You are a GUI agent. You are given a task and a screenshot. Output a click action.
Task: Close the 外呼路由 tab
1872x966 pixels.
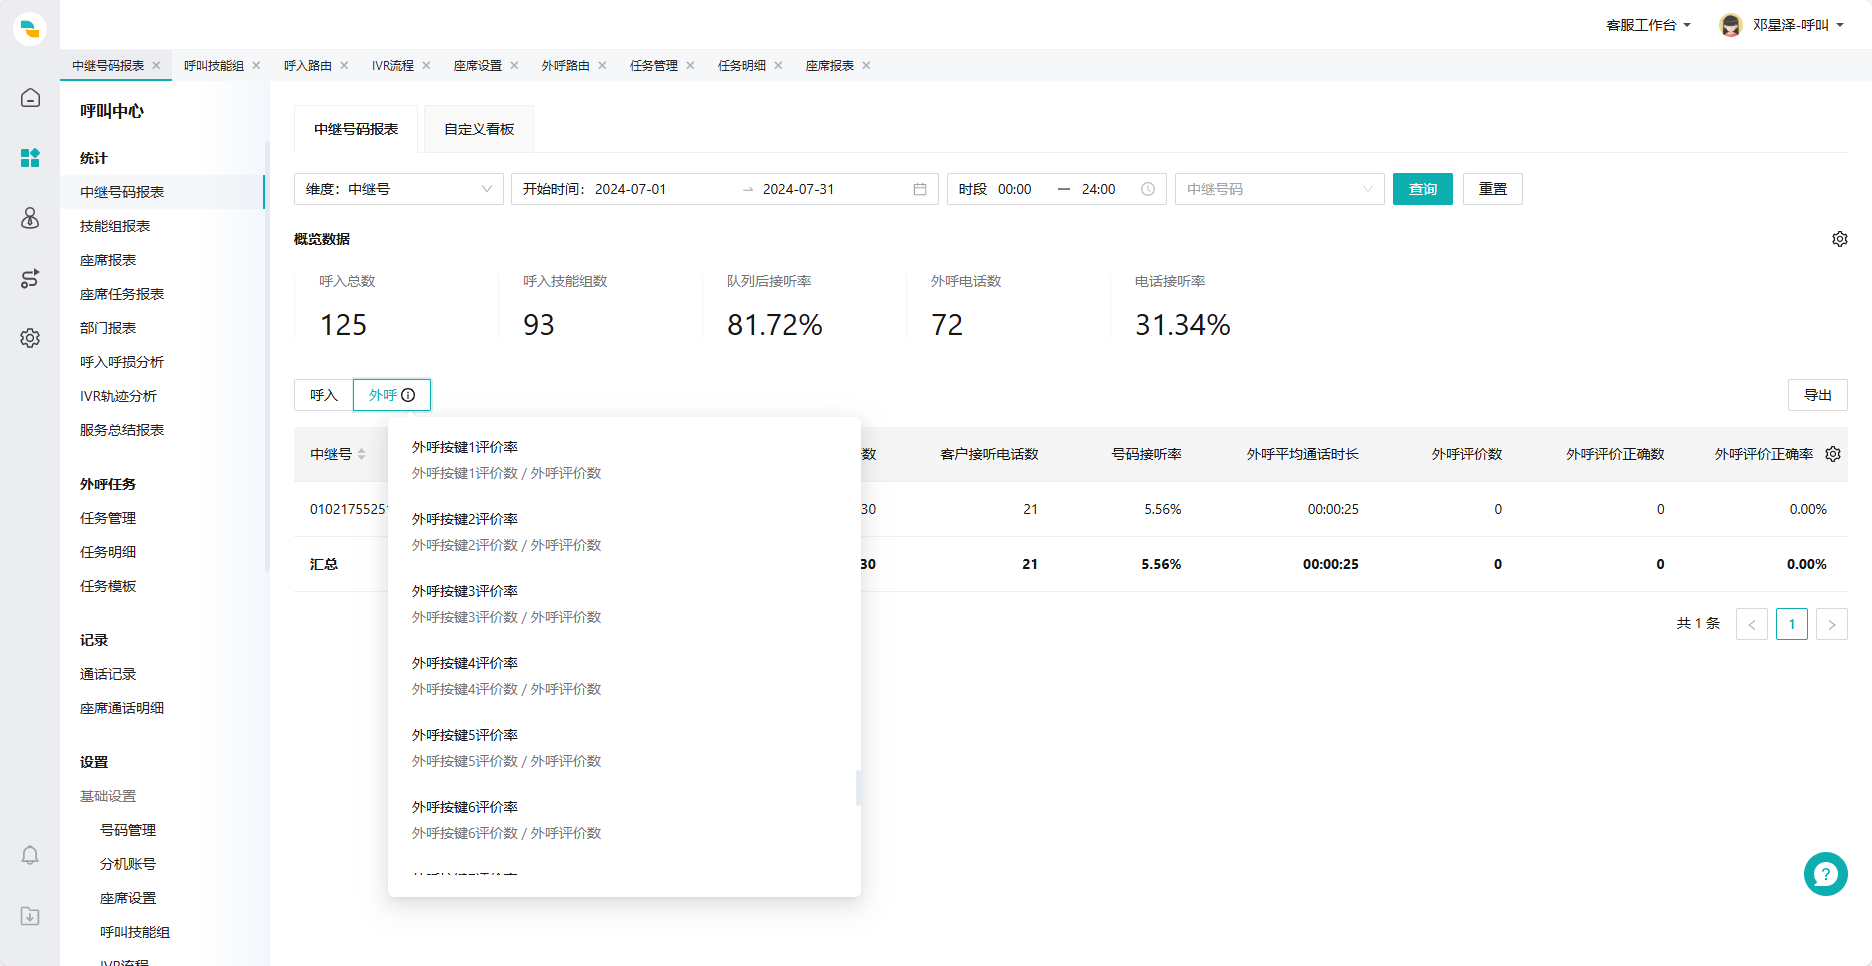point(602,65)
